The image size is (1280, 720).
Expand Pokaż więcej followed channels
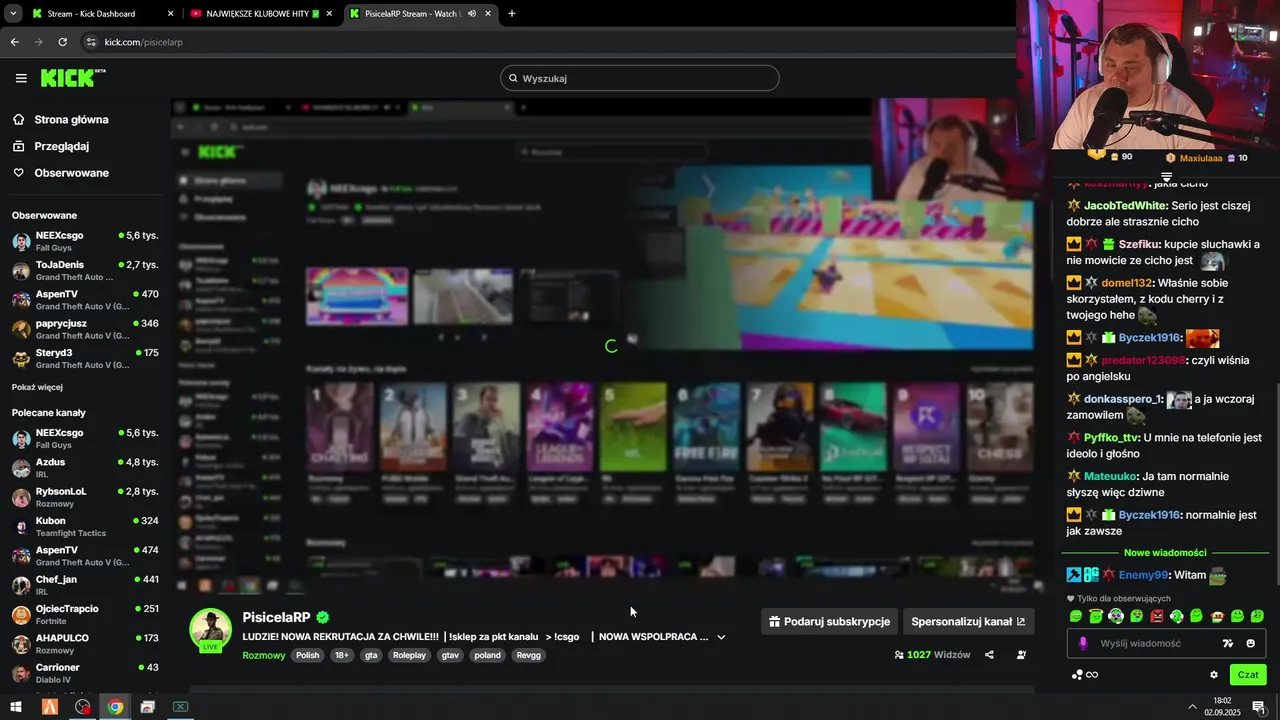click(x=37, y=387)
